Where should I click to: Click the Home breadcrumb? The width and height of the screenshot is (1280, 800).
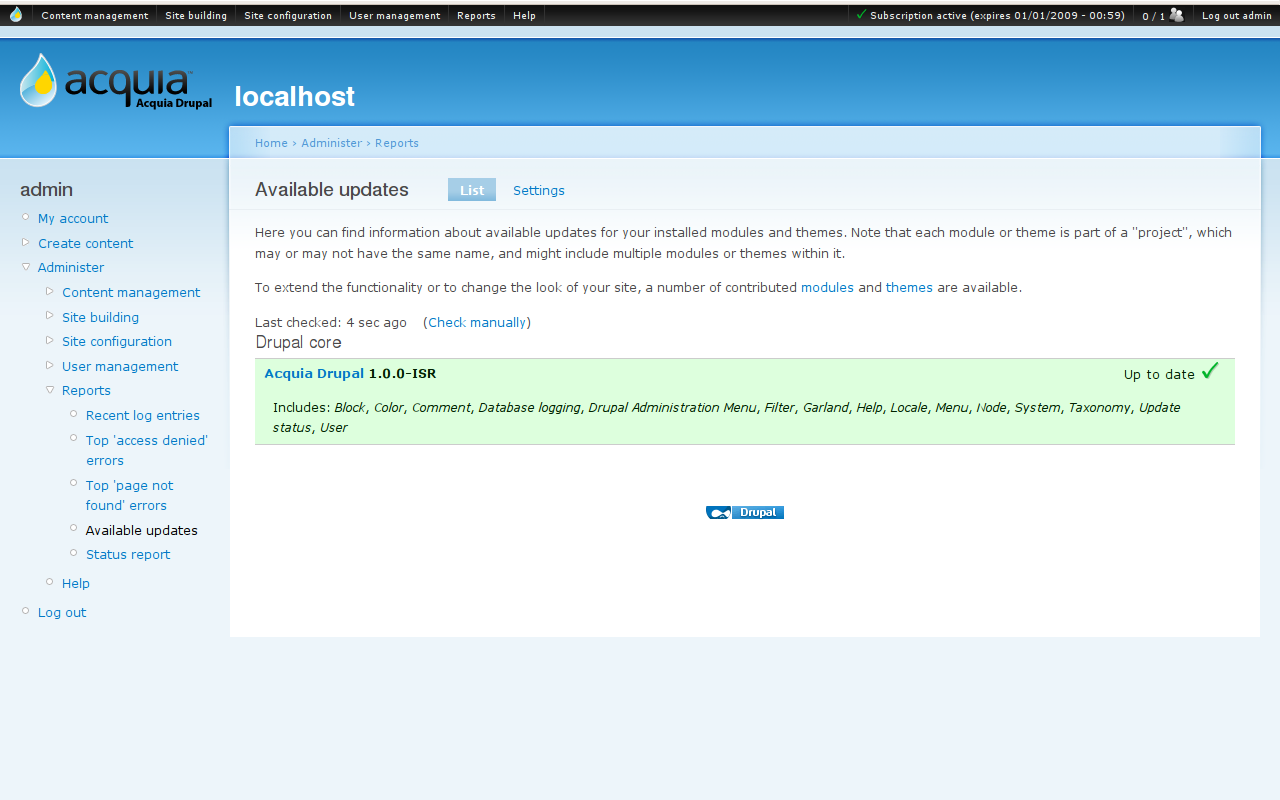[x=270, y=142]
